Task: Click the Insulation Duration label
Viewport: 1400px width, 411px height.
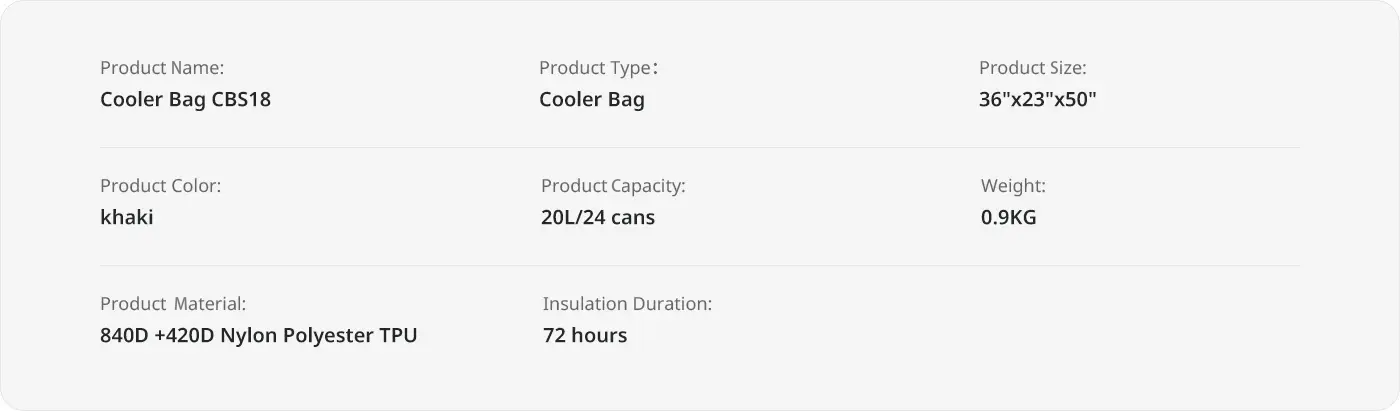Action: tap(627, 304)
